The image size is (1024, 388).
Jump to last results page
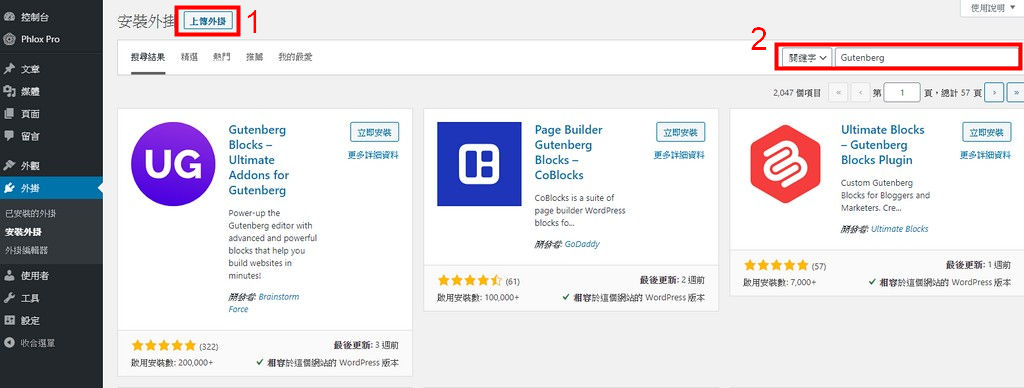[x=1015, y=93]
